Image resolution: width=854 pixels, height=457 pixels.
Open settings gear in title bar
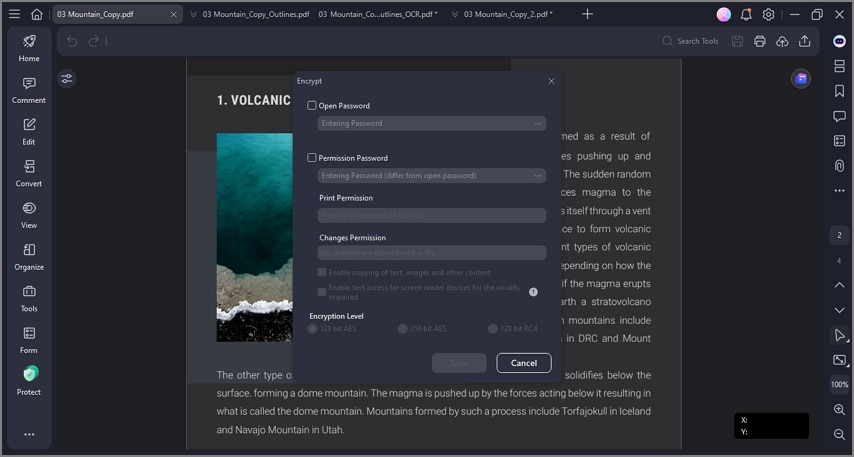(768, 15)
